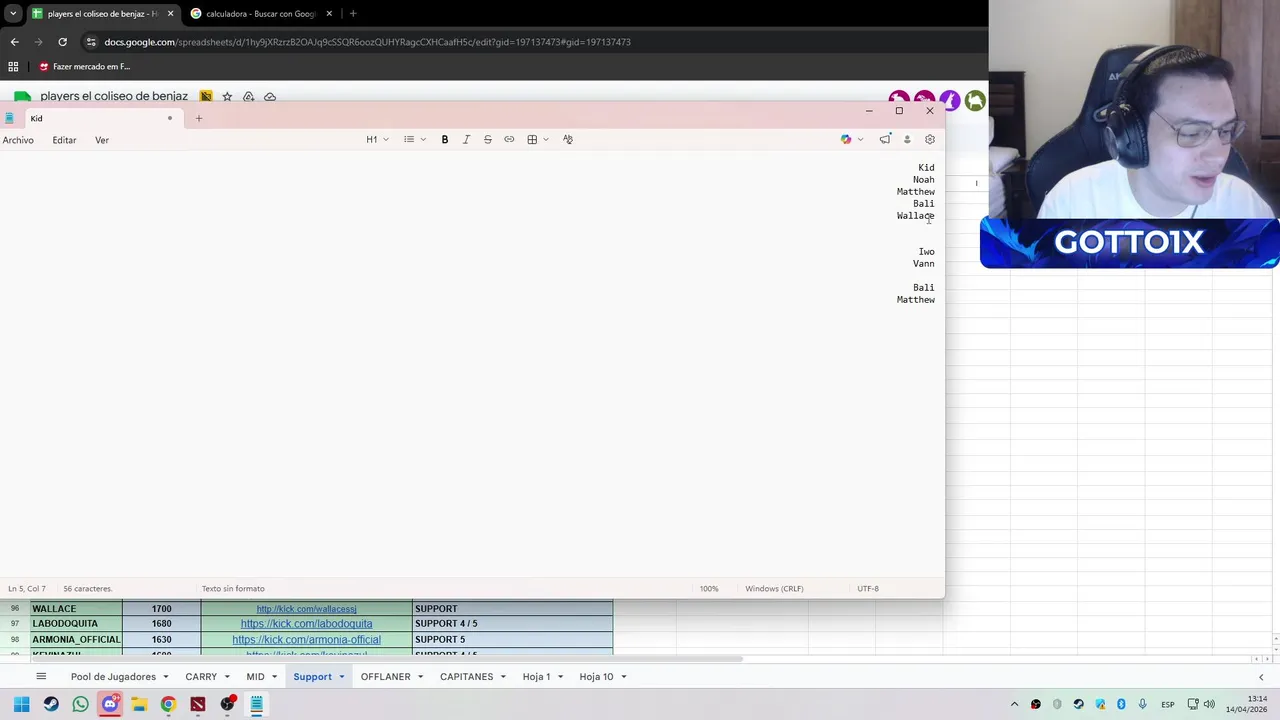Click the name Iwo in Notepad text
The width and height of the screenshot is (1280, 720).
click(926, 252)
